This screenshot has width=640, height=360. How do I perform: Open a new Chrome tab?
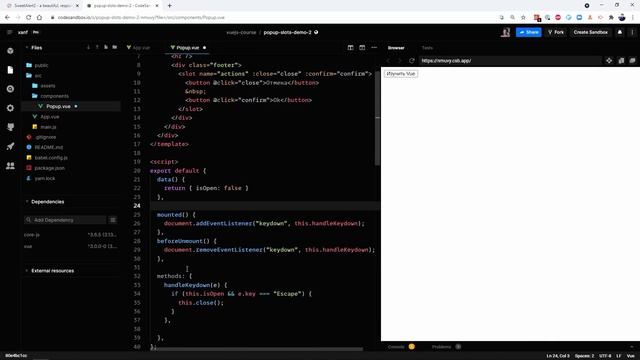(169, 6)
